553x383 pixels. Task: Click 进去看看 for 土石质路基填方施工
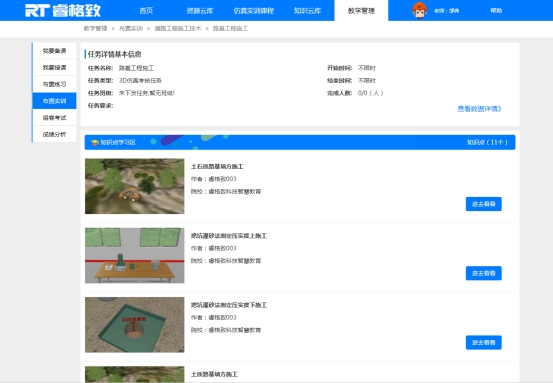[x=484, y=204]
